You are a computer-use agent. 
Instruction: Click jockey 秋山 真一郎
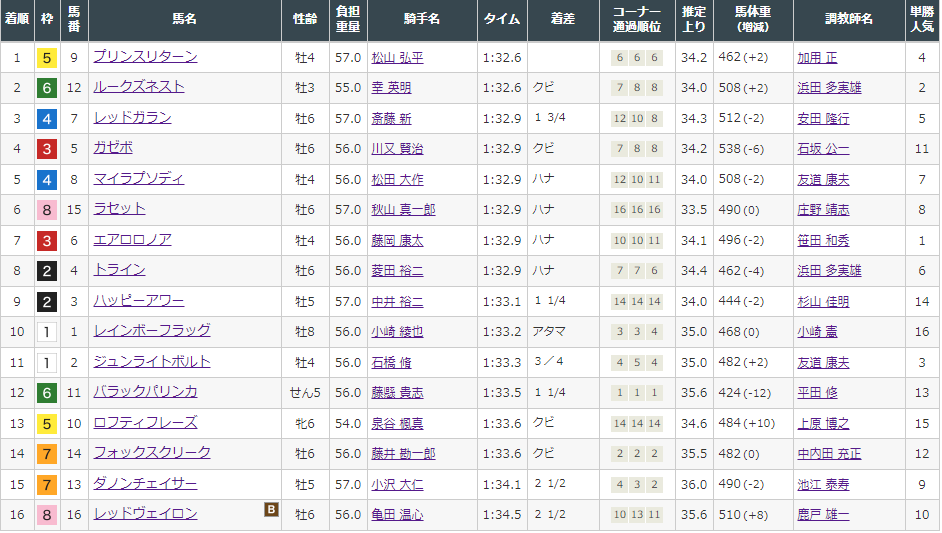click(403, 210)
